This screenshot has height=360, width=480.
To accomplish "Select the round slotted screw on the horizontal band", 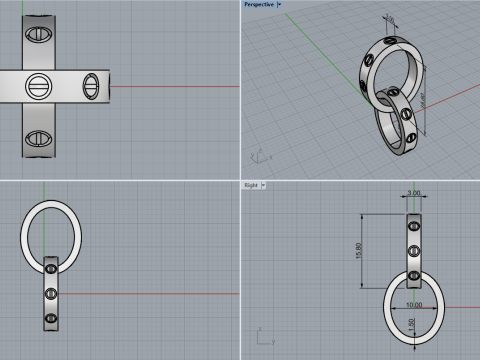I will (x=38, y=86).
